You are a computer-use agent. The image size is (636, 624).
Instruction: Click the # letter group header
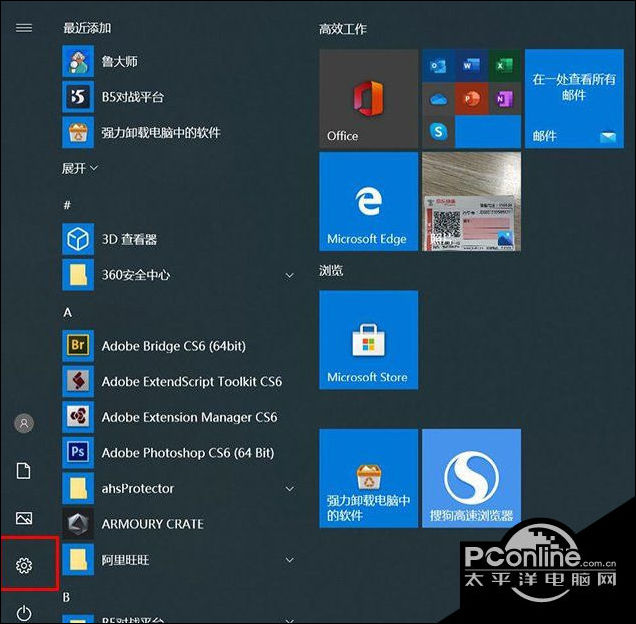click(x=67, y=205)
